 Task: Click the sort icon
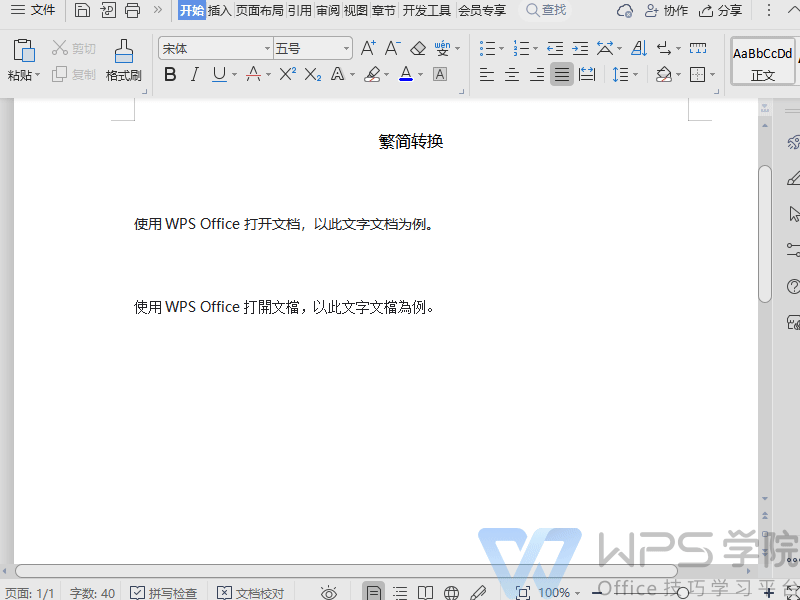639,48
